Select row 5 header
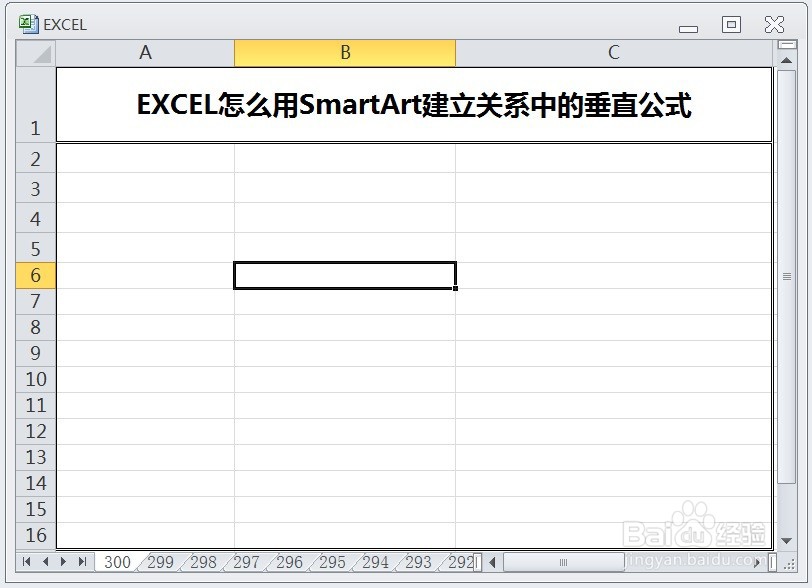The width and height of the screenshot is (812, 588). [x=35, y=248]
